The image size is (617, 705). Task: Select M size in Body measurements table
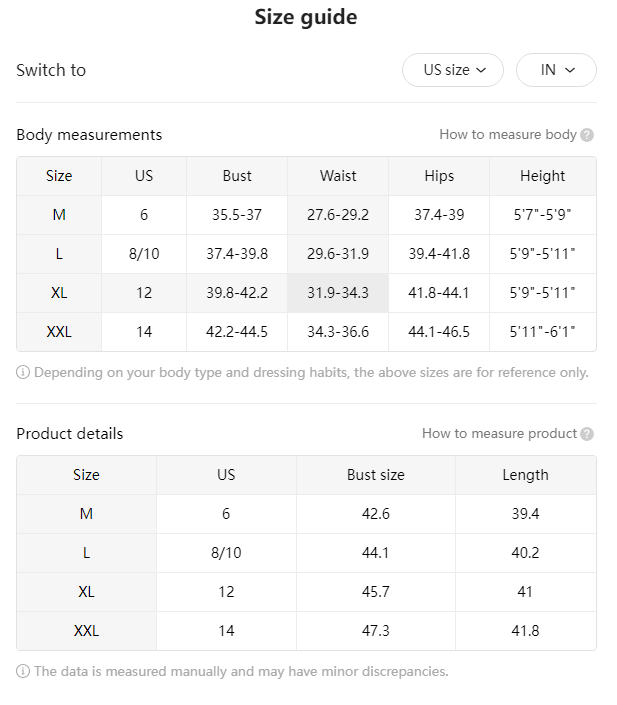[x=59, y=215]
